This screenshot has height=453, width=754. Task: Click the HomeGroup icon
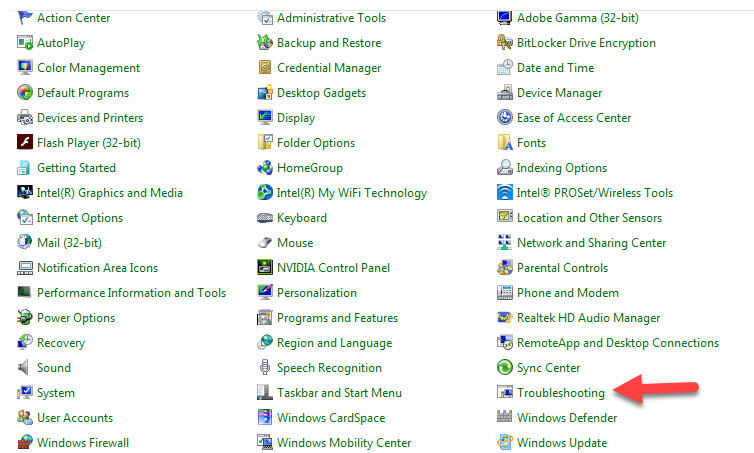(265, 168)
